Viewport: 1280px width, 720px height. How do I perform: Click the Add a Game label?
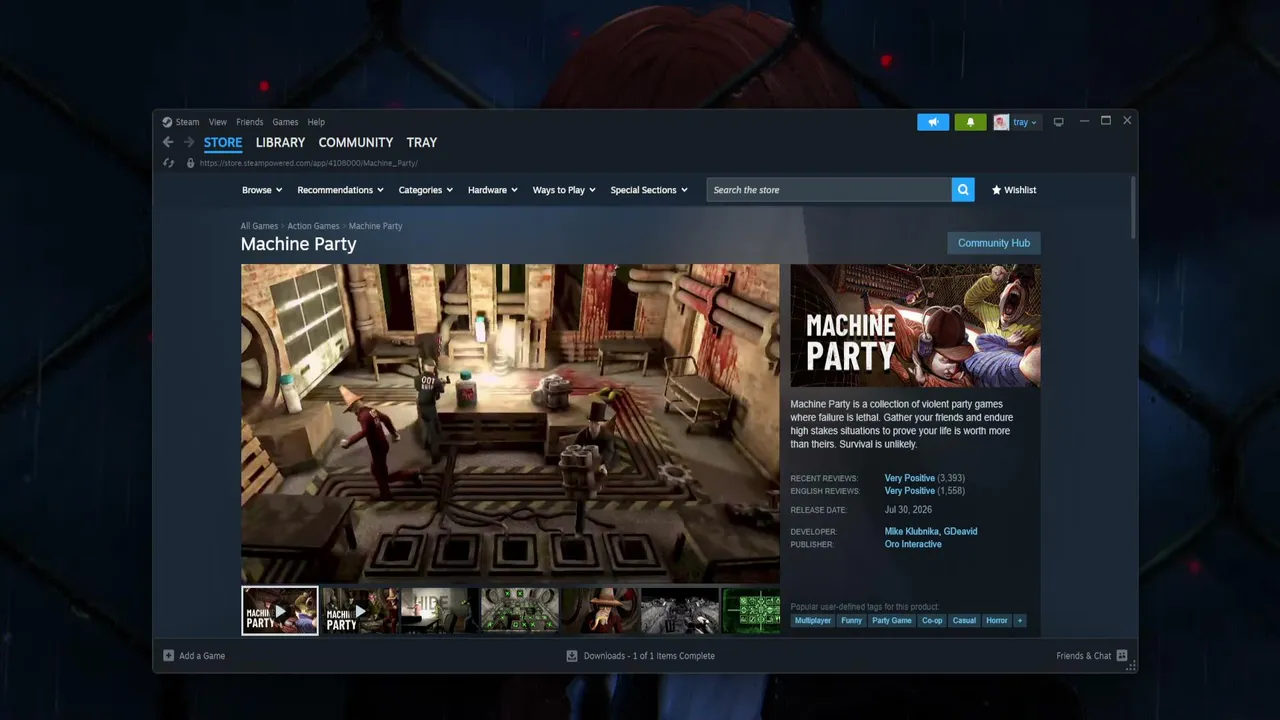[x=202, y=656]
